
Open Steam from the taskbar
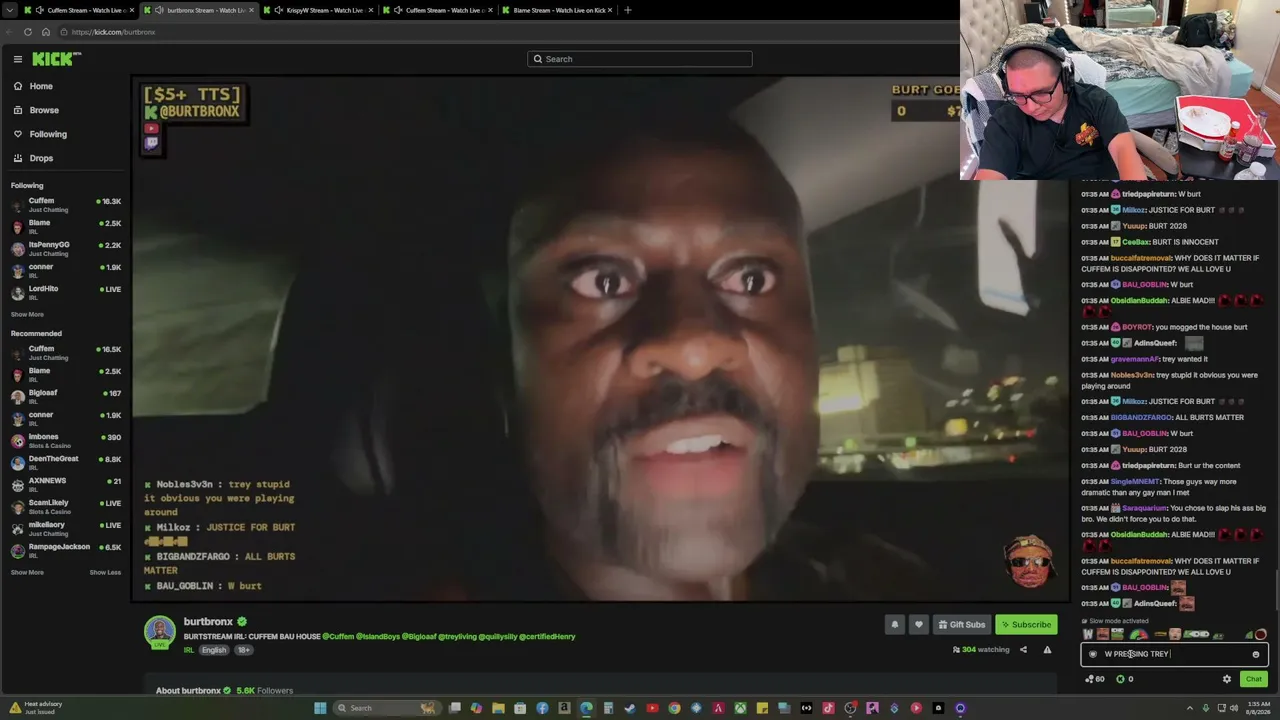click(x=630, y=708)
